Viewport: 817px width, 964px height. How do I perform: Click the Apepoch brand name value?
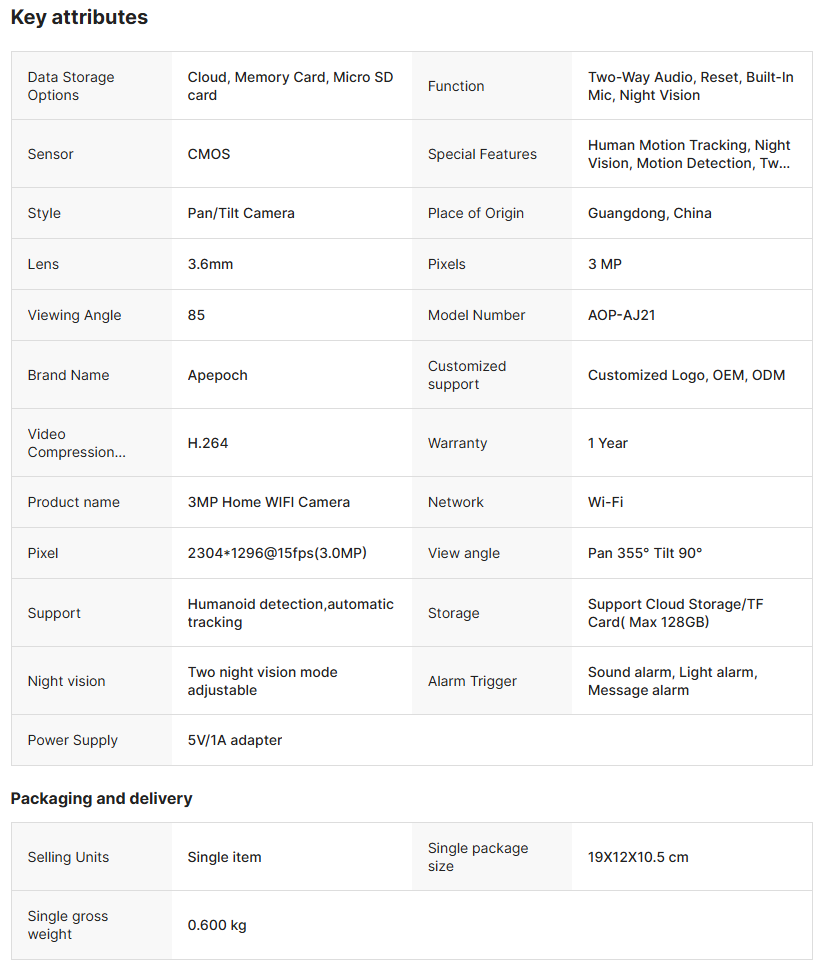217,375
